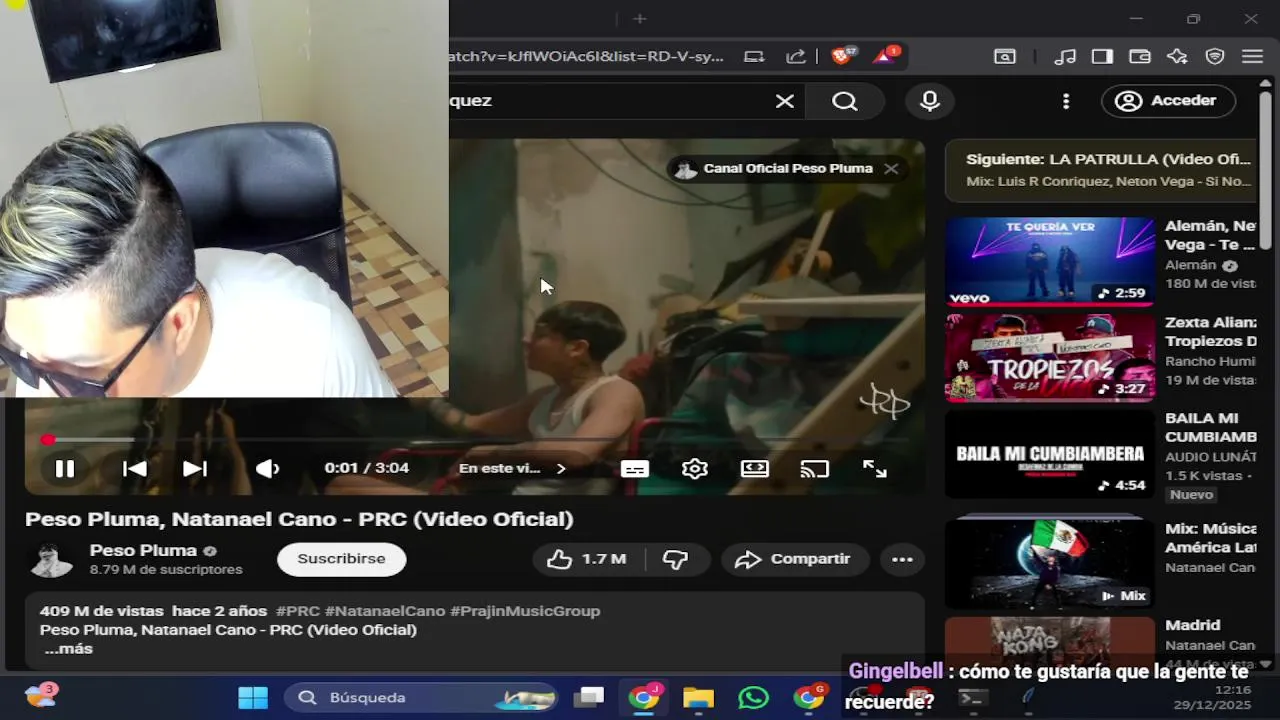Follow the #PrajinMusicGroup hashtag

[525, 611]
